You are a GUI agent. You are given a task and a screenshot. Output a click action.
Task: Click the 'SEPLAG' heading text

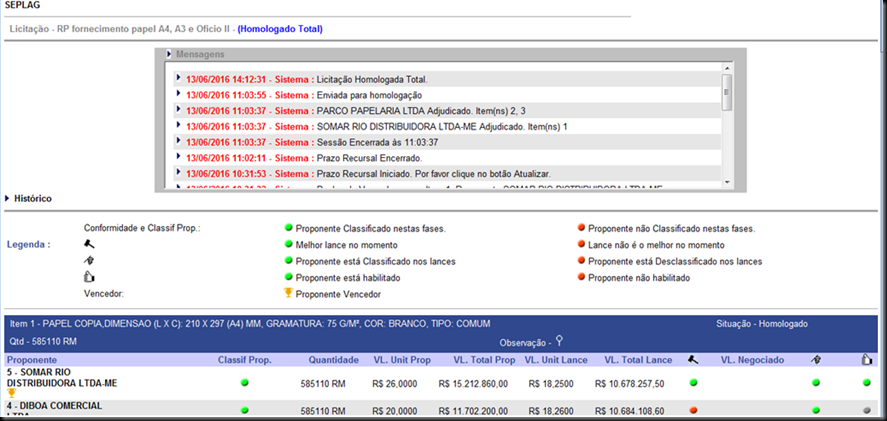(21, 5)
